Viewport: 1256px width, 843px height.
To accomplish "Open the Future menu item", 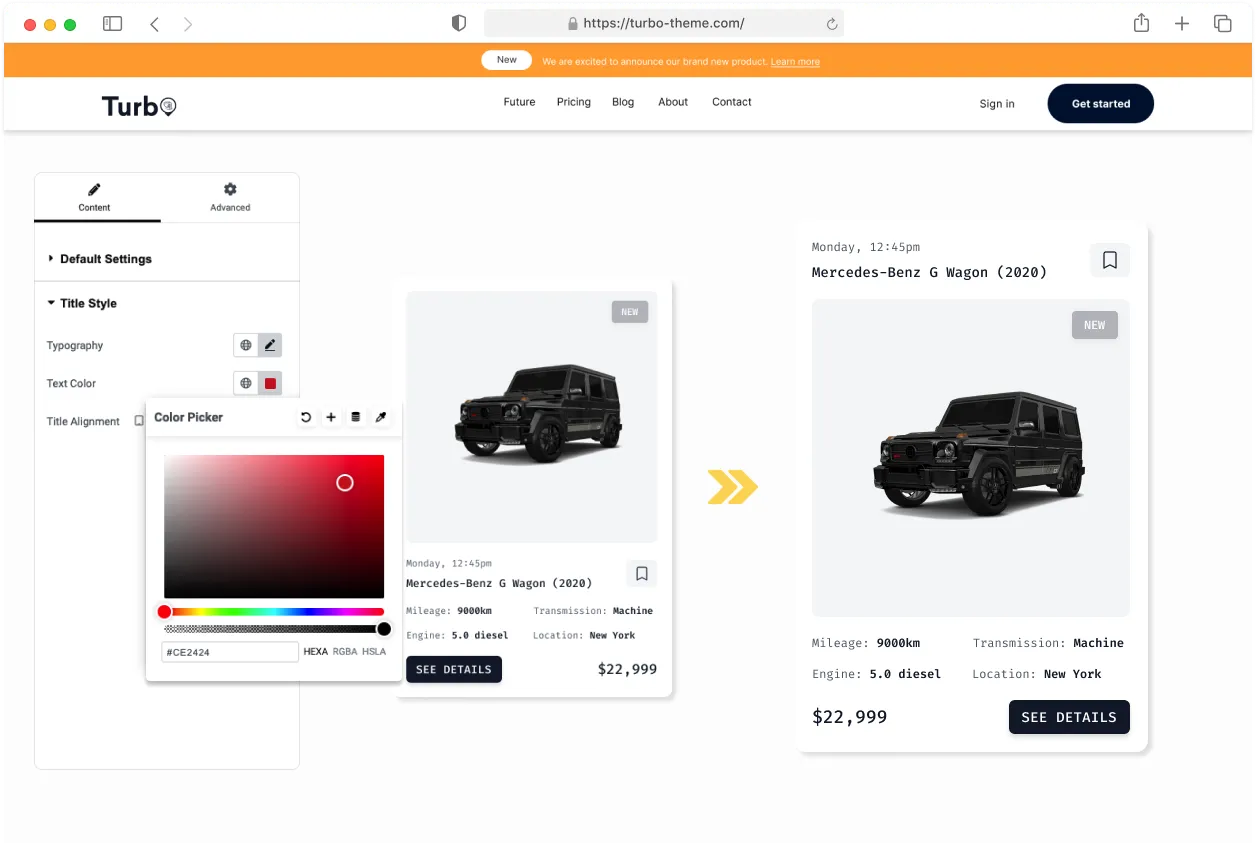I will pos(519,102).
